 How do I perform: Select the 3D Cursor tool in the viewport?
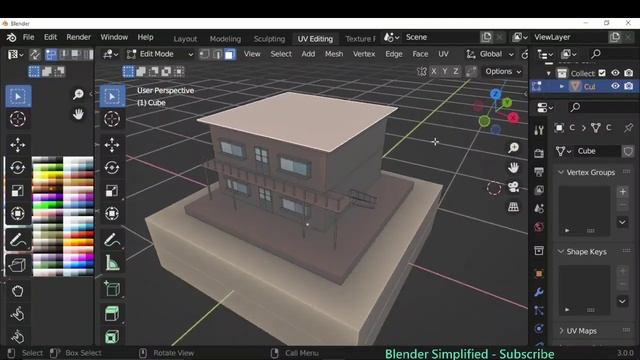tap(112, 119)
